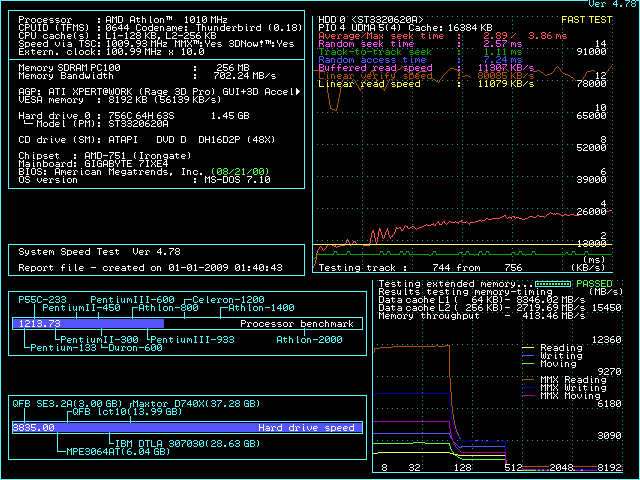Click the Report file creation date line
The width and height of the screenshot is (640, 480).
[150, 268]
